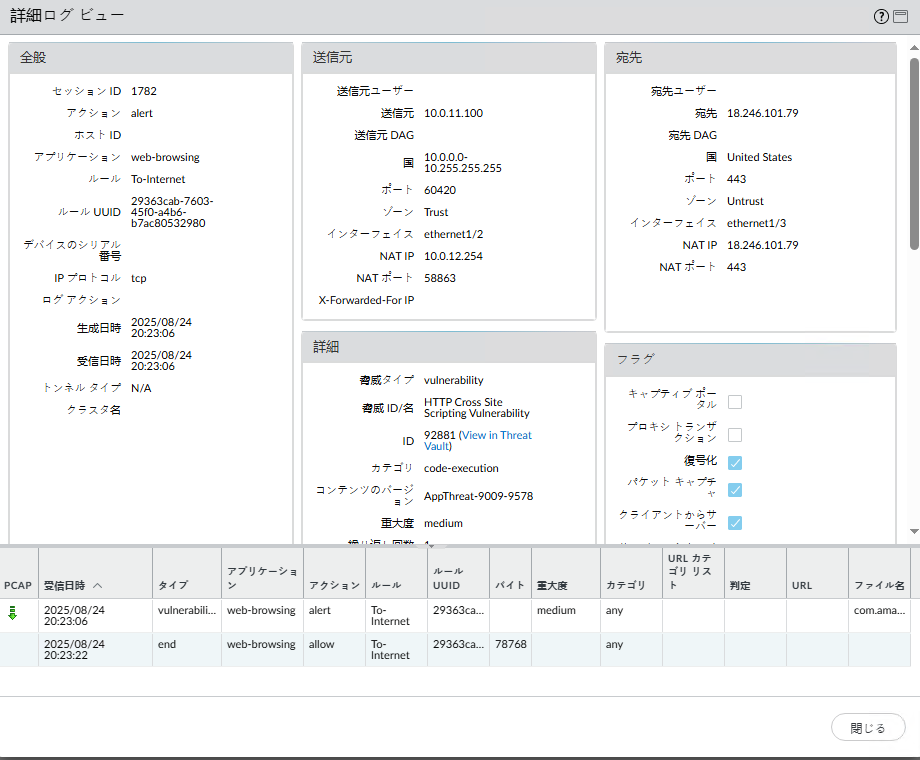The height and width of the screenshot is (760, 920).
Task: Click the 重大度 column header
Action: pyautogui.click(x=553, y=585)
